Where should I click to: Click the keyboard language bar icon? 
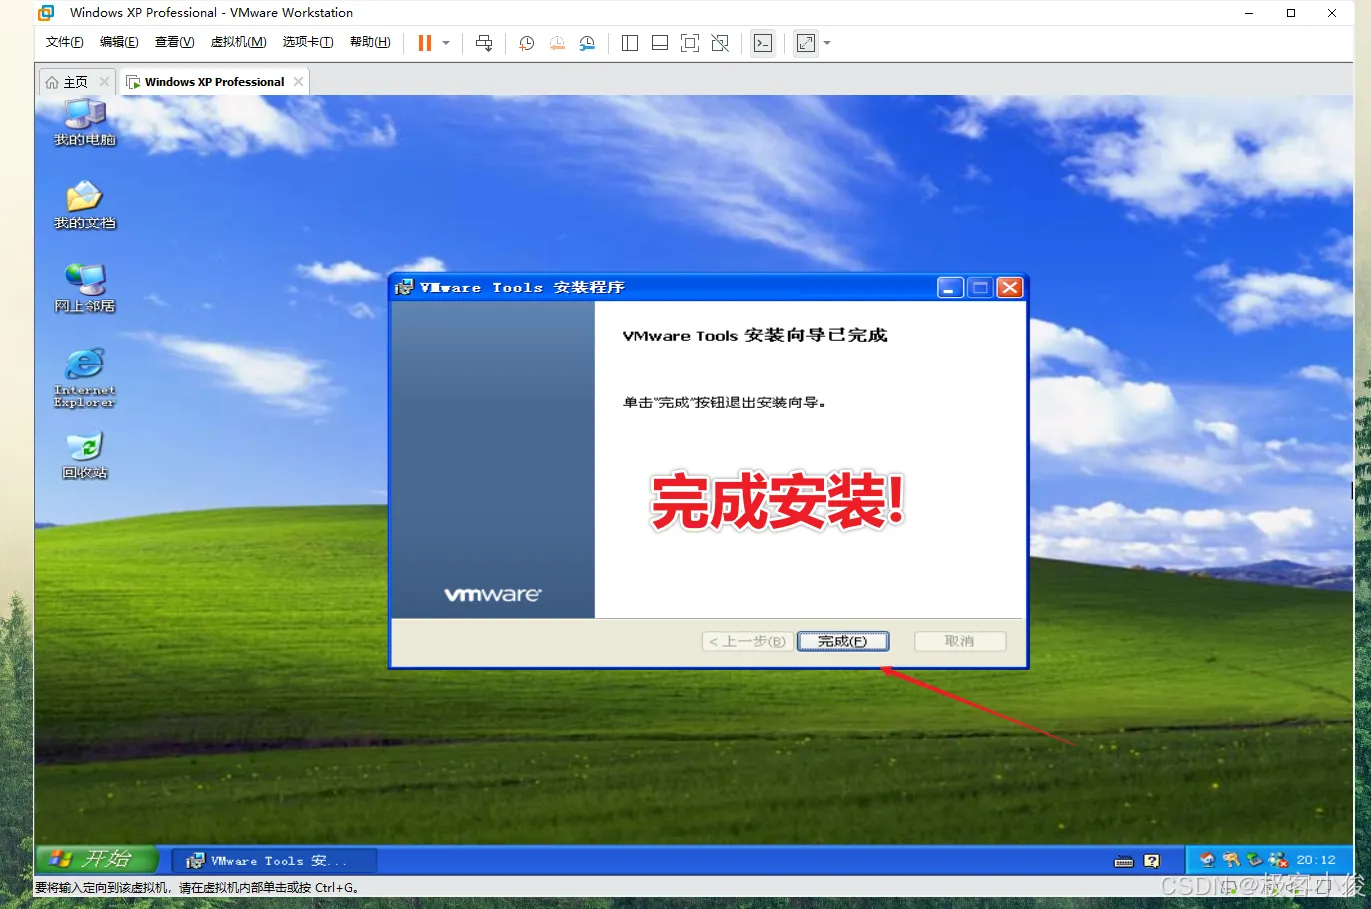[1124, 861]
